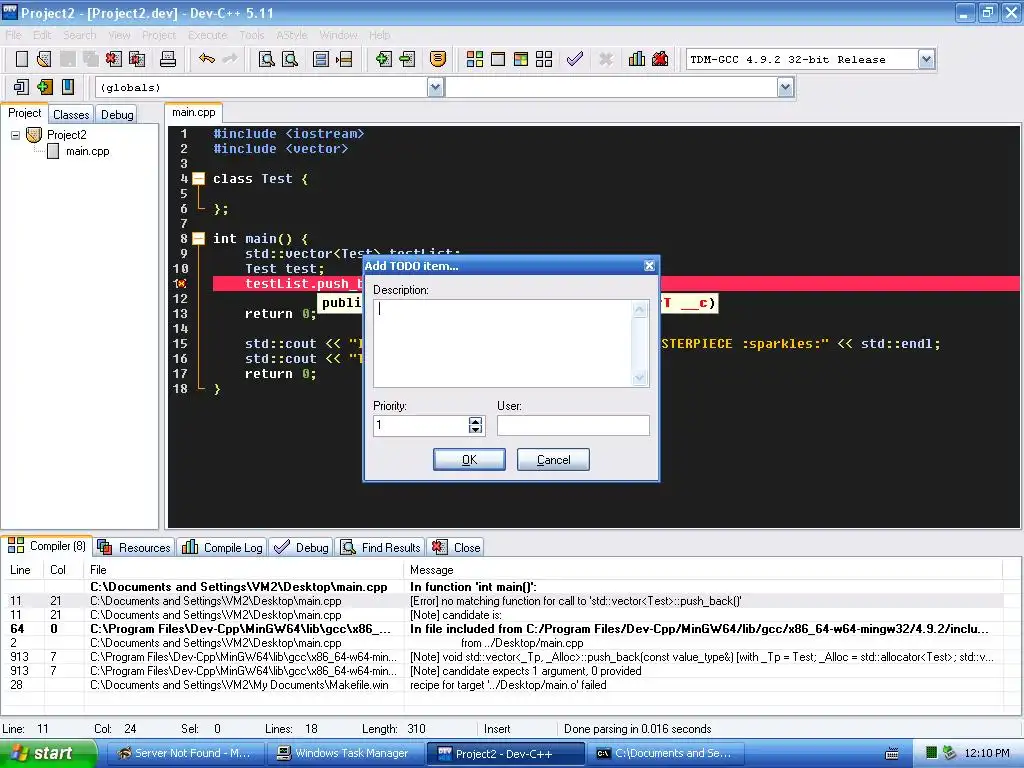Open the File menu
1024x768 pixels.
pyautogui.click(x=13, y=35)
